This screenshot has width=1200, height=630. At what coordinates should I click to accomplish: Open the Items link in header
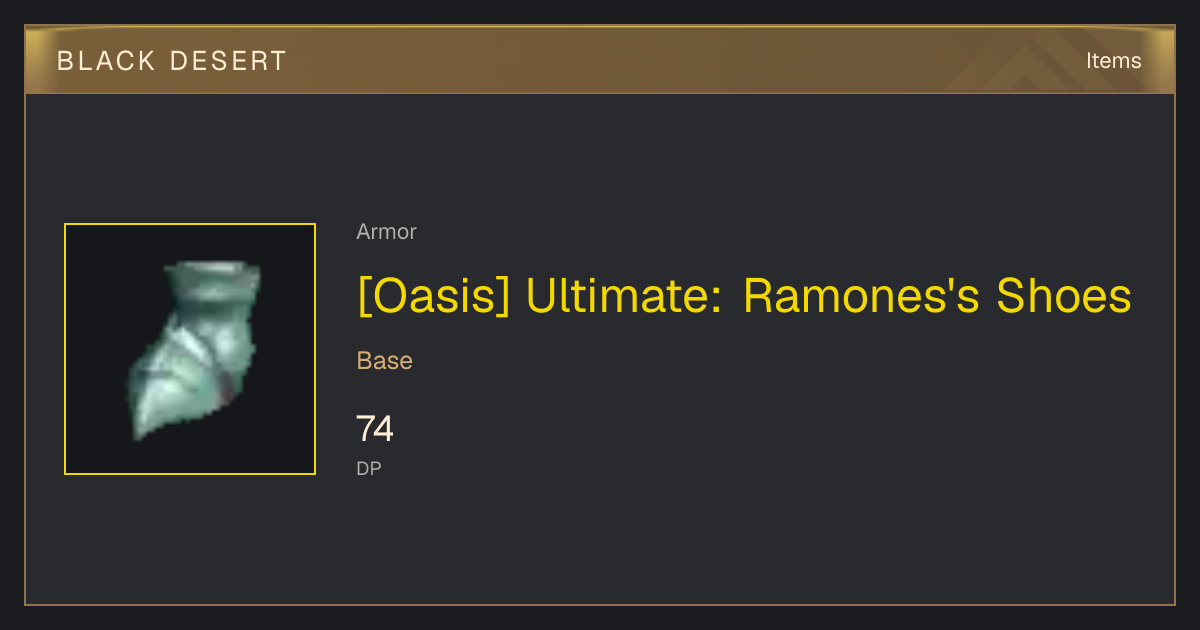(1113, 61)
